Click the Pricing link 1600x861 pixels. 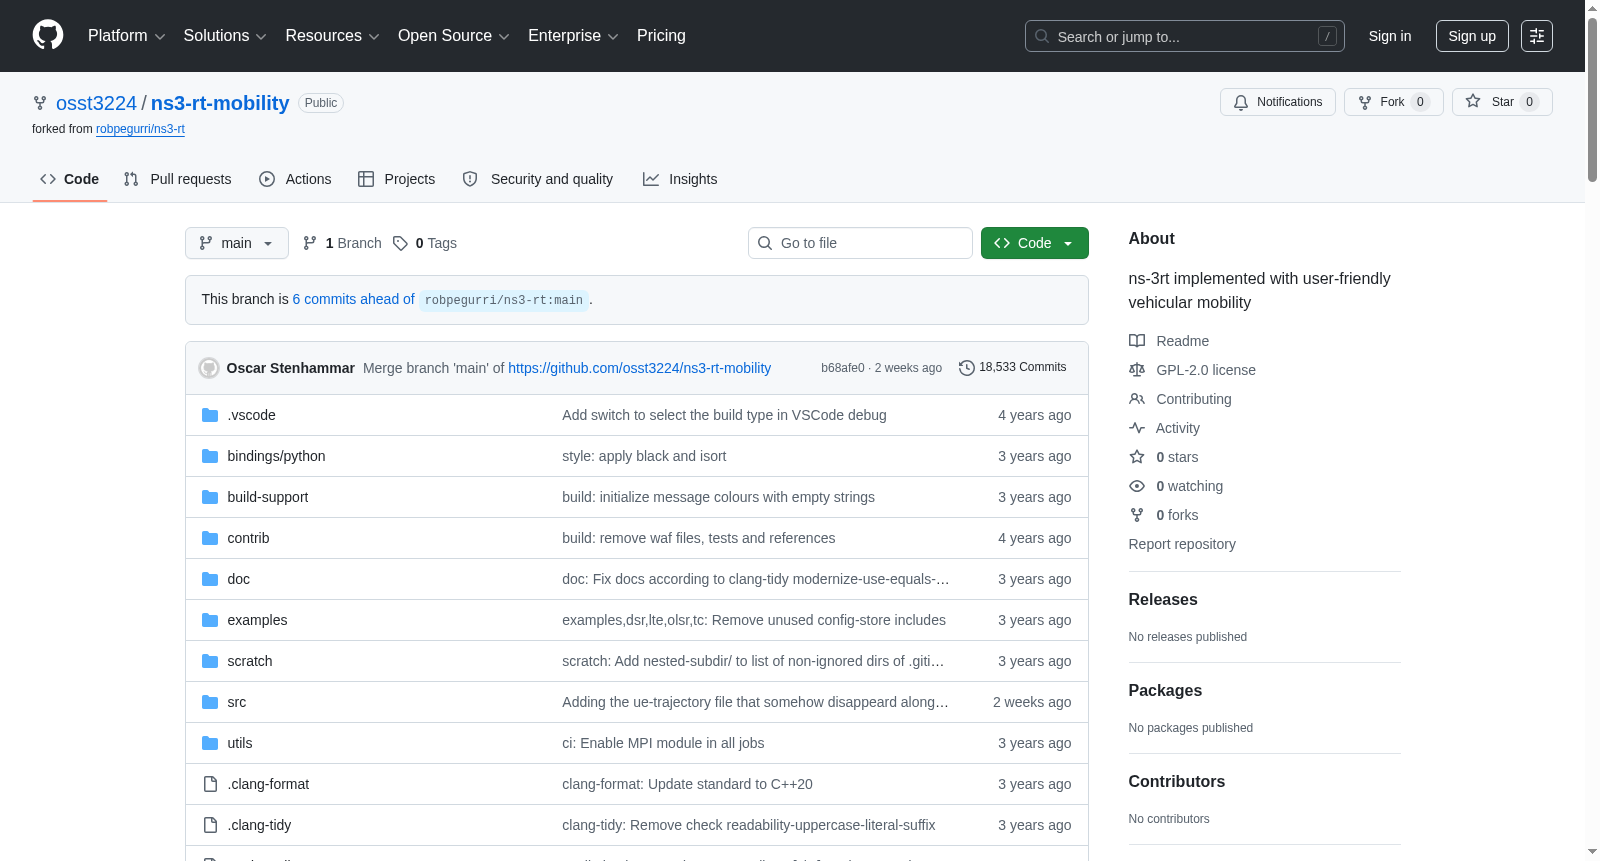[x=661, y=36]
